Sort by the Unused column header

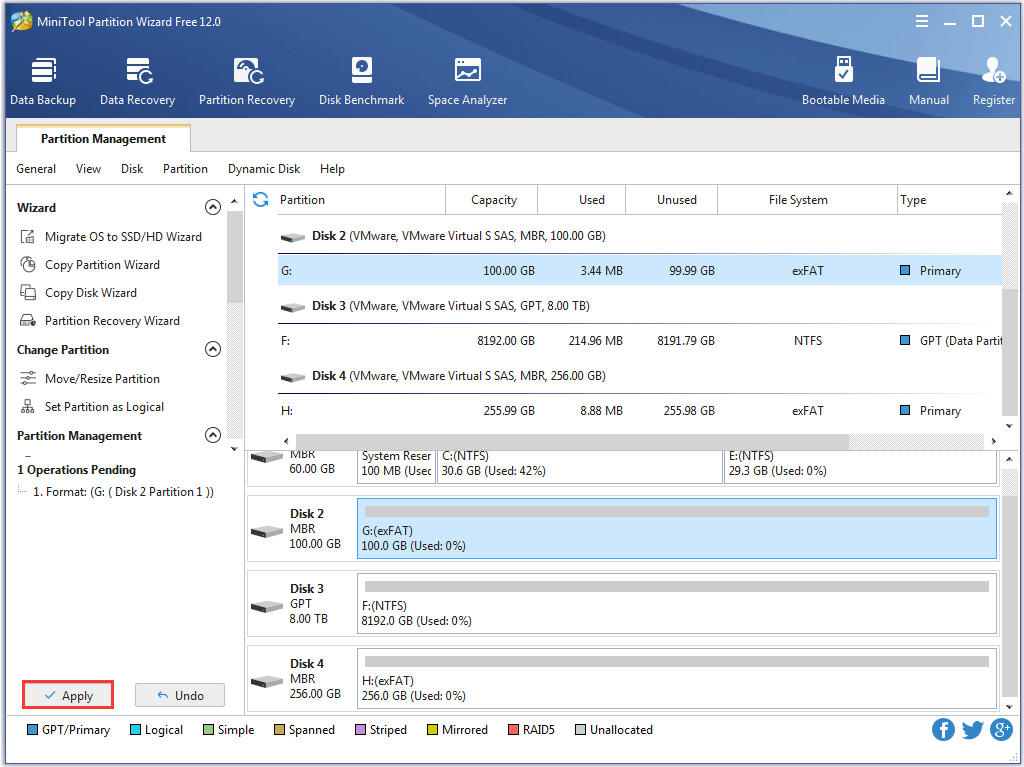point(672,199)
